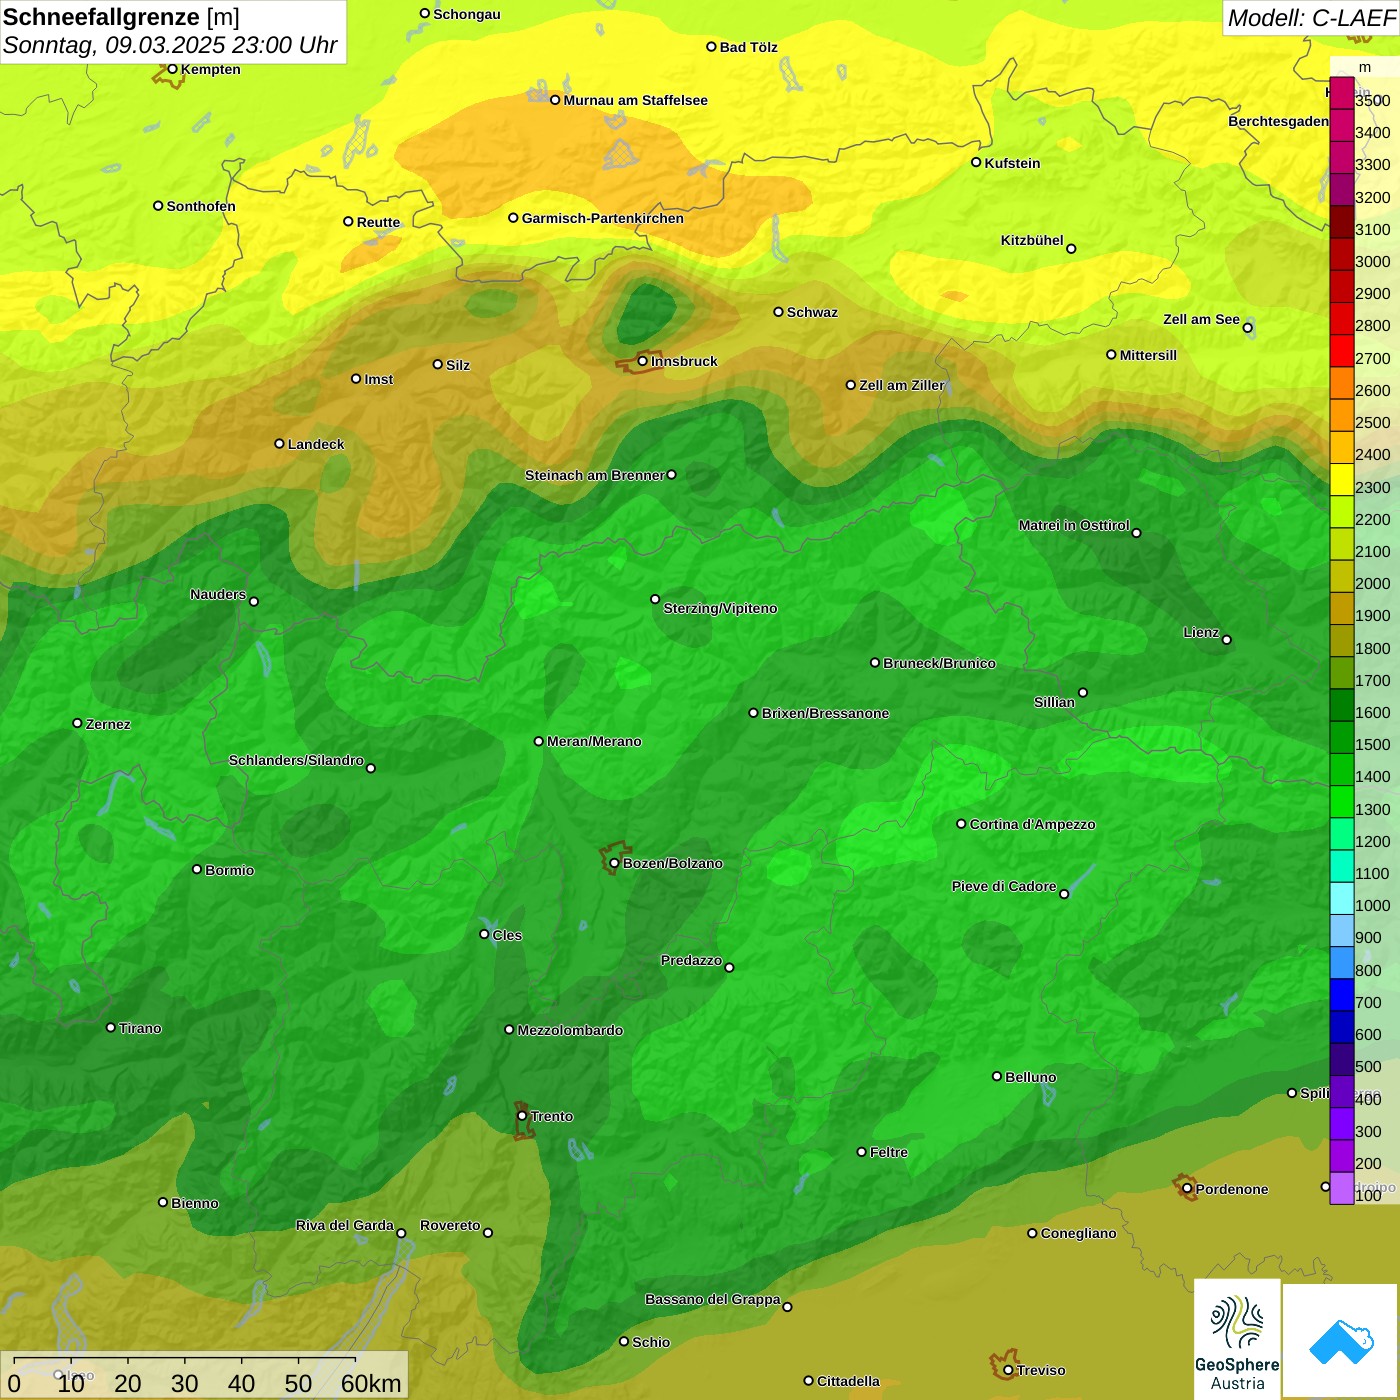Select the Predazzo location dot

click(729, 967)
